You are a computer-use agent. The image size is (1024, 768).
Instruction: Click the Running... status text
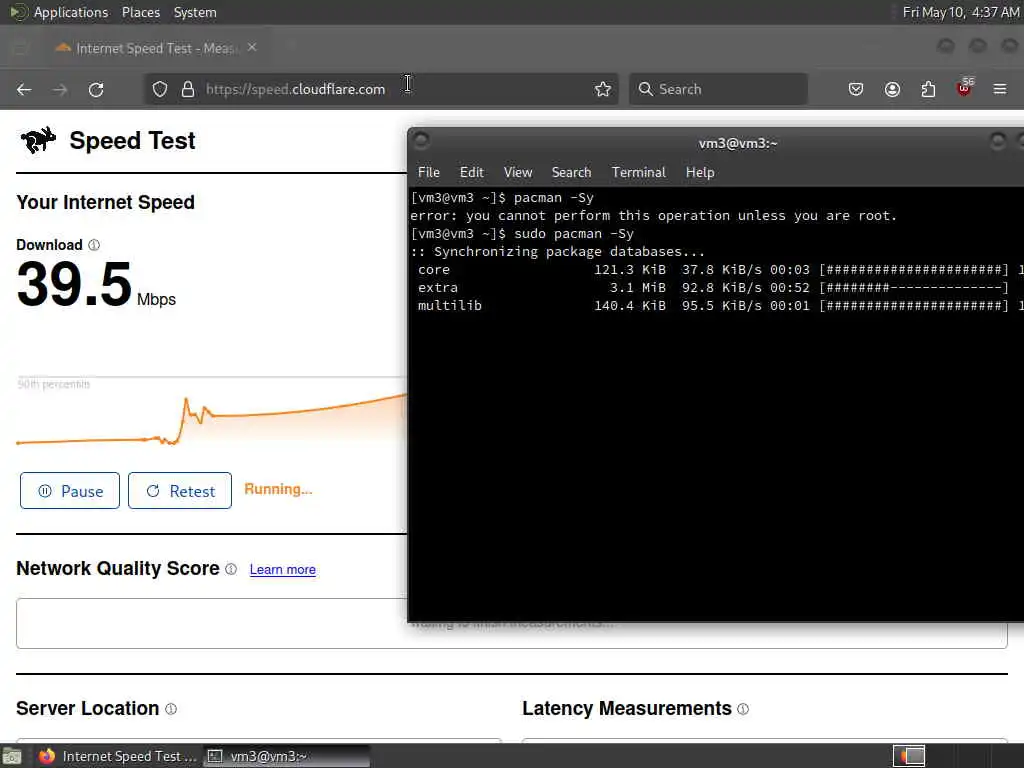[278, 489]
